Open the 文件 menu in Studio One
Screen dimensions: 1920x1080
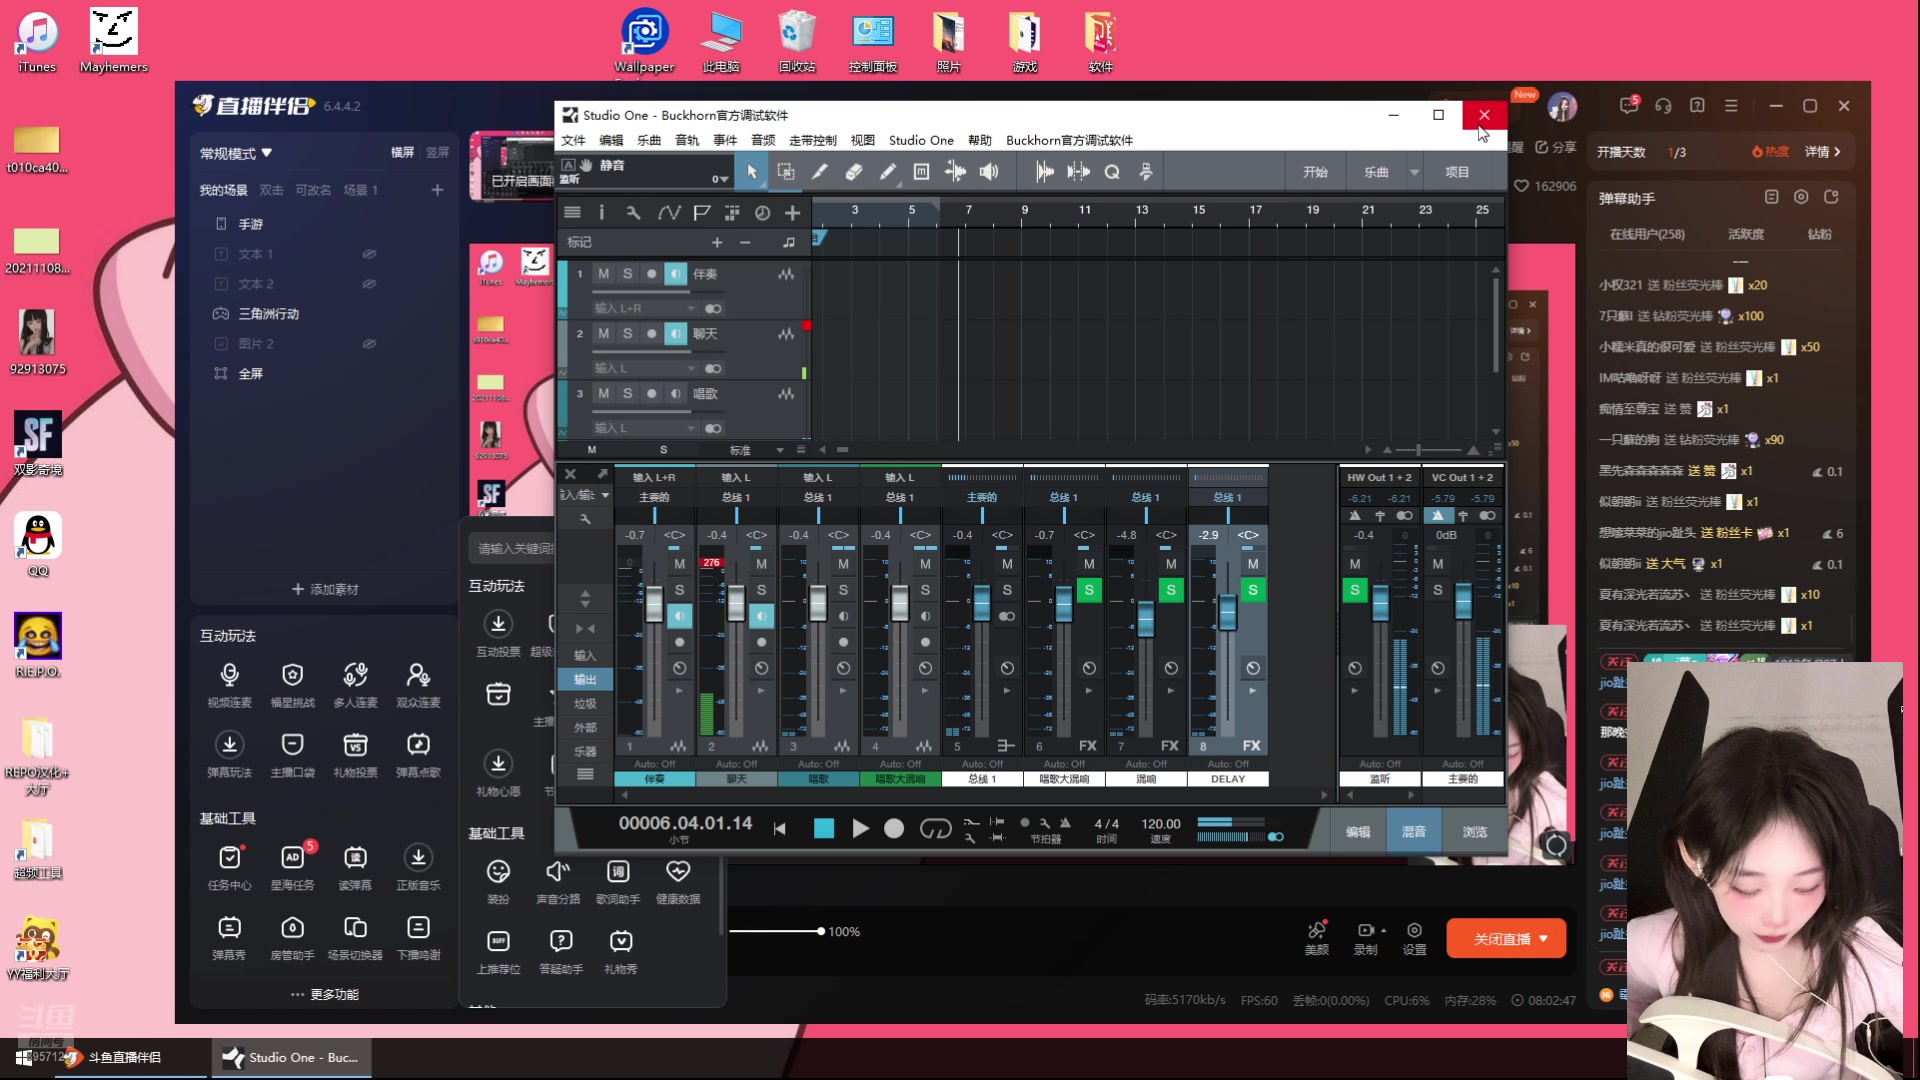coord(573,140)
